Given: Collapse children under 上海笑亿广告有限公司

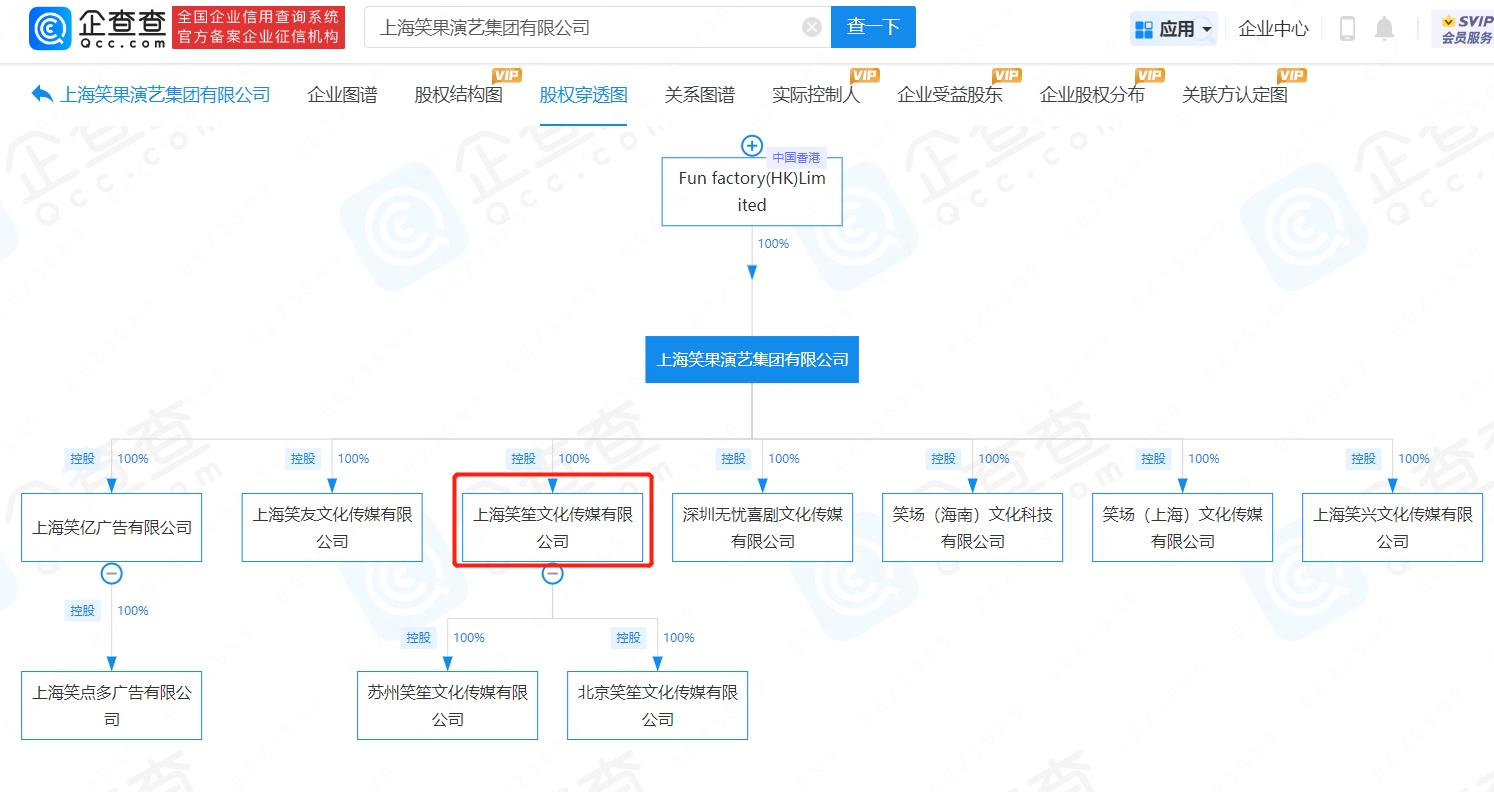Looking at the screenshot, I should click(x=112, y=574).
